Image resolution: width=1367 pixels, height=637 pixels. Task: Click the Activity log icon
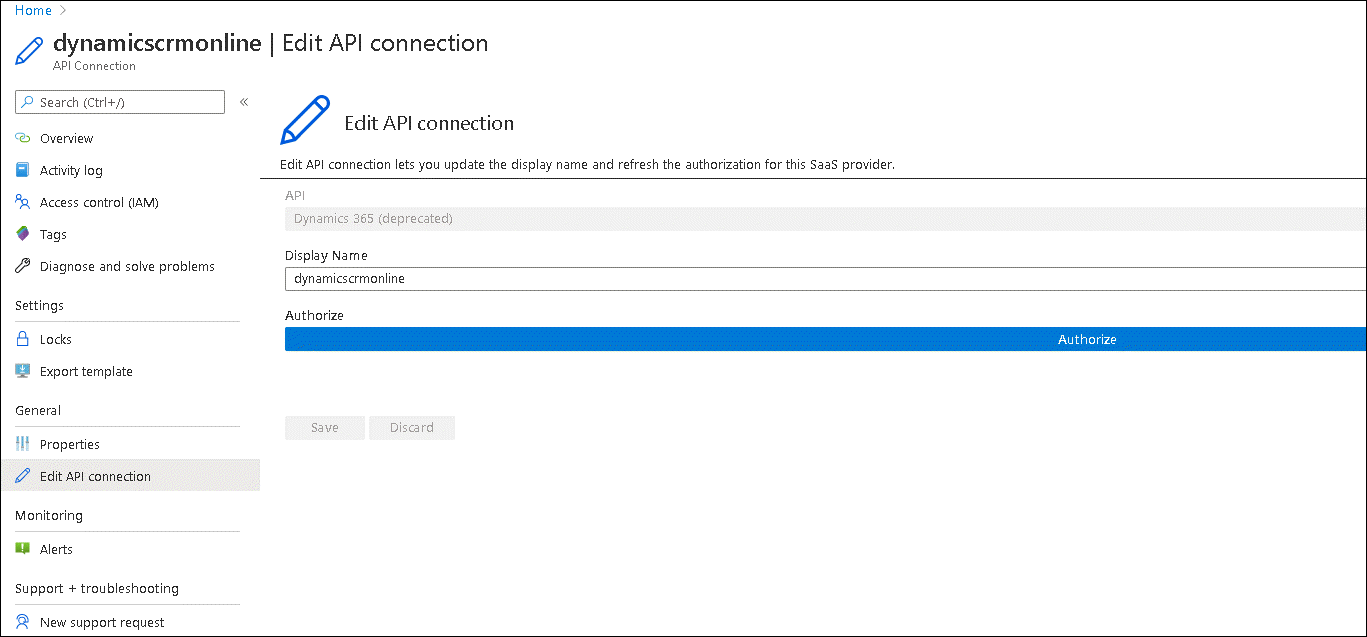(x=23, y=170)
